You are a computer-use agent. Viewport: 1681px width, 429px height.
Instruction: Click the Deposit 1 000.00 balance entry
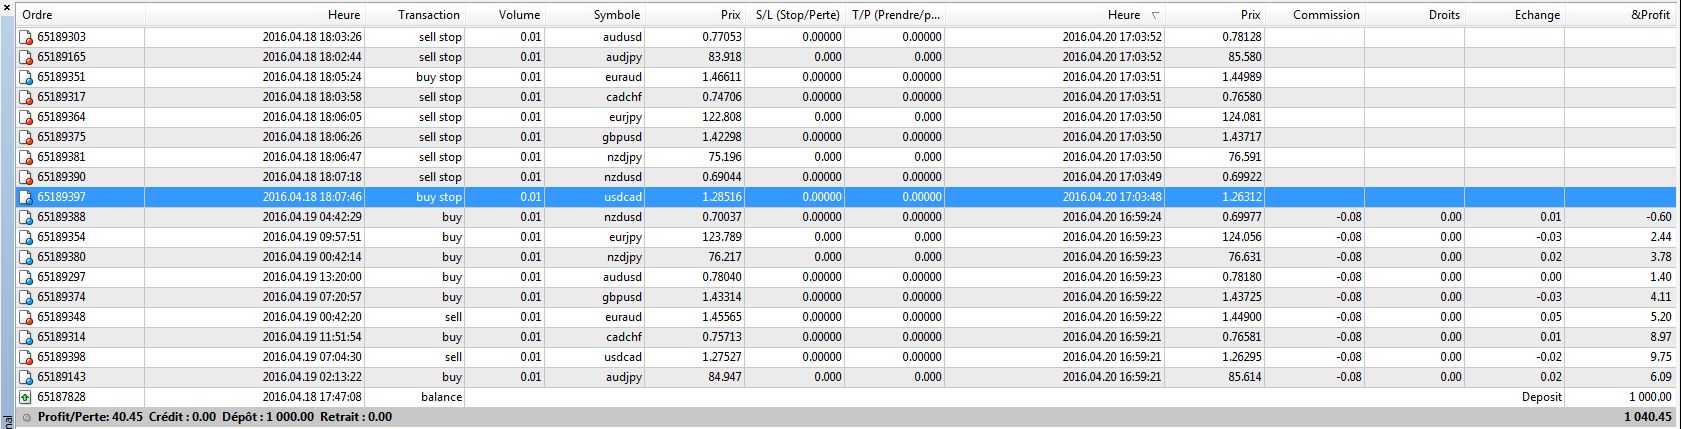click(x=1541, y=397)
